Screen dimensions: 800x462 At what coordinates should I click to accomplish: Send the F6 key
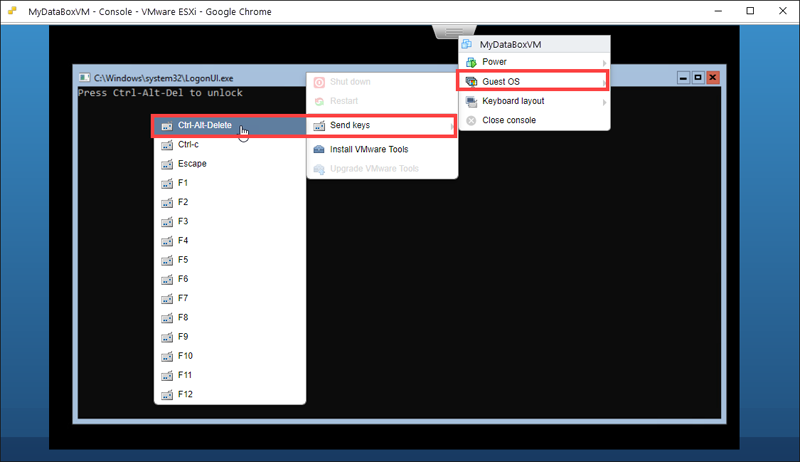[230, 279]
